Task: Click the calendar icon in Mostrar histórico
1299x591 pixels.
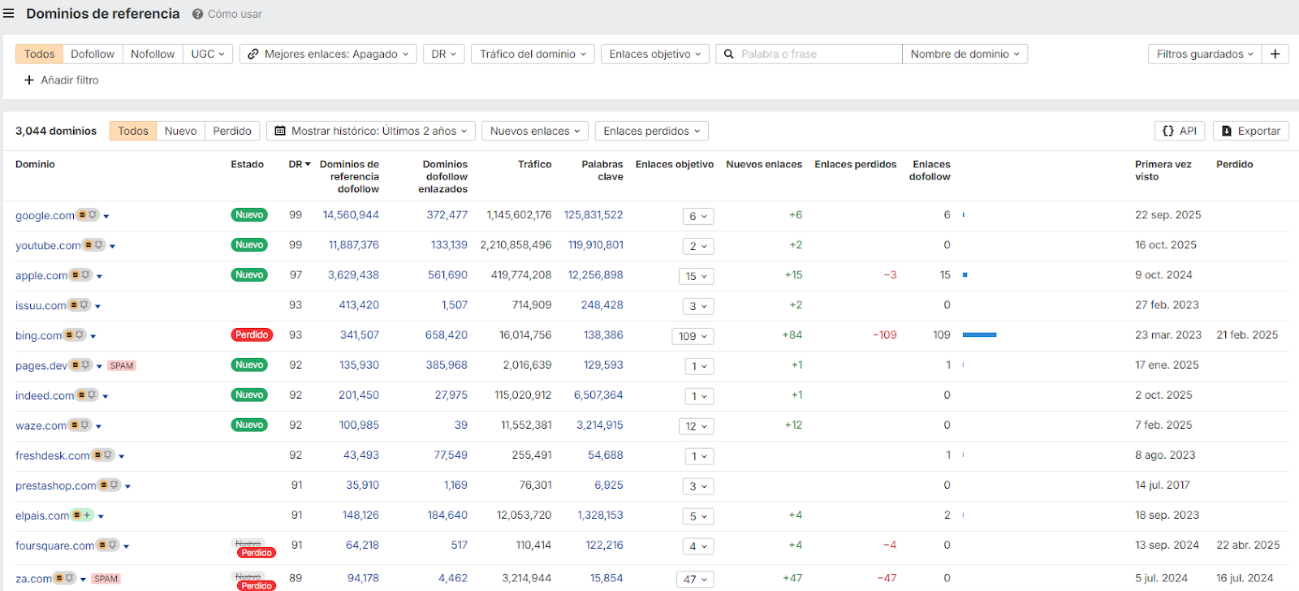Action: 281,131
